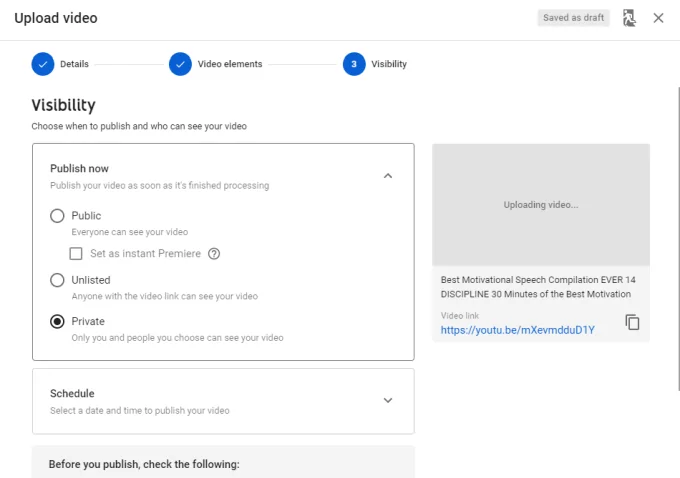The image size is (680, 478).
Task: Select the Unlisted visibility option
Action: [x=57, y=280]
